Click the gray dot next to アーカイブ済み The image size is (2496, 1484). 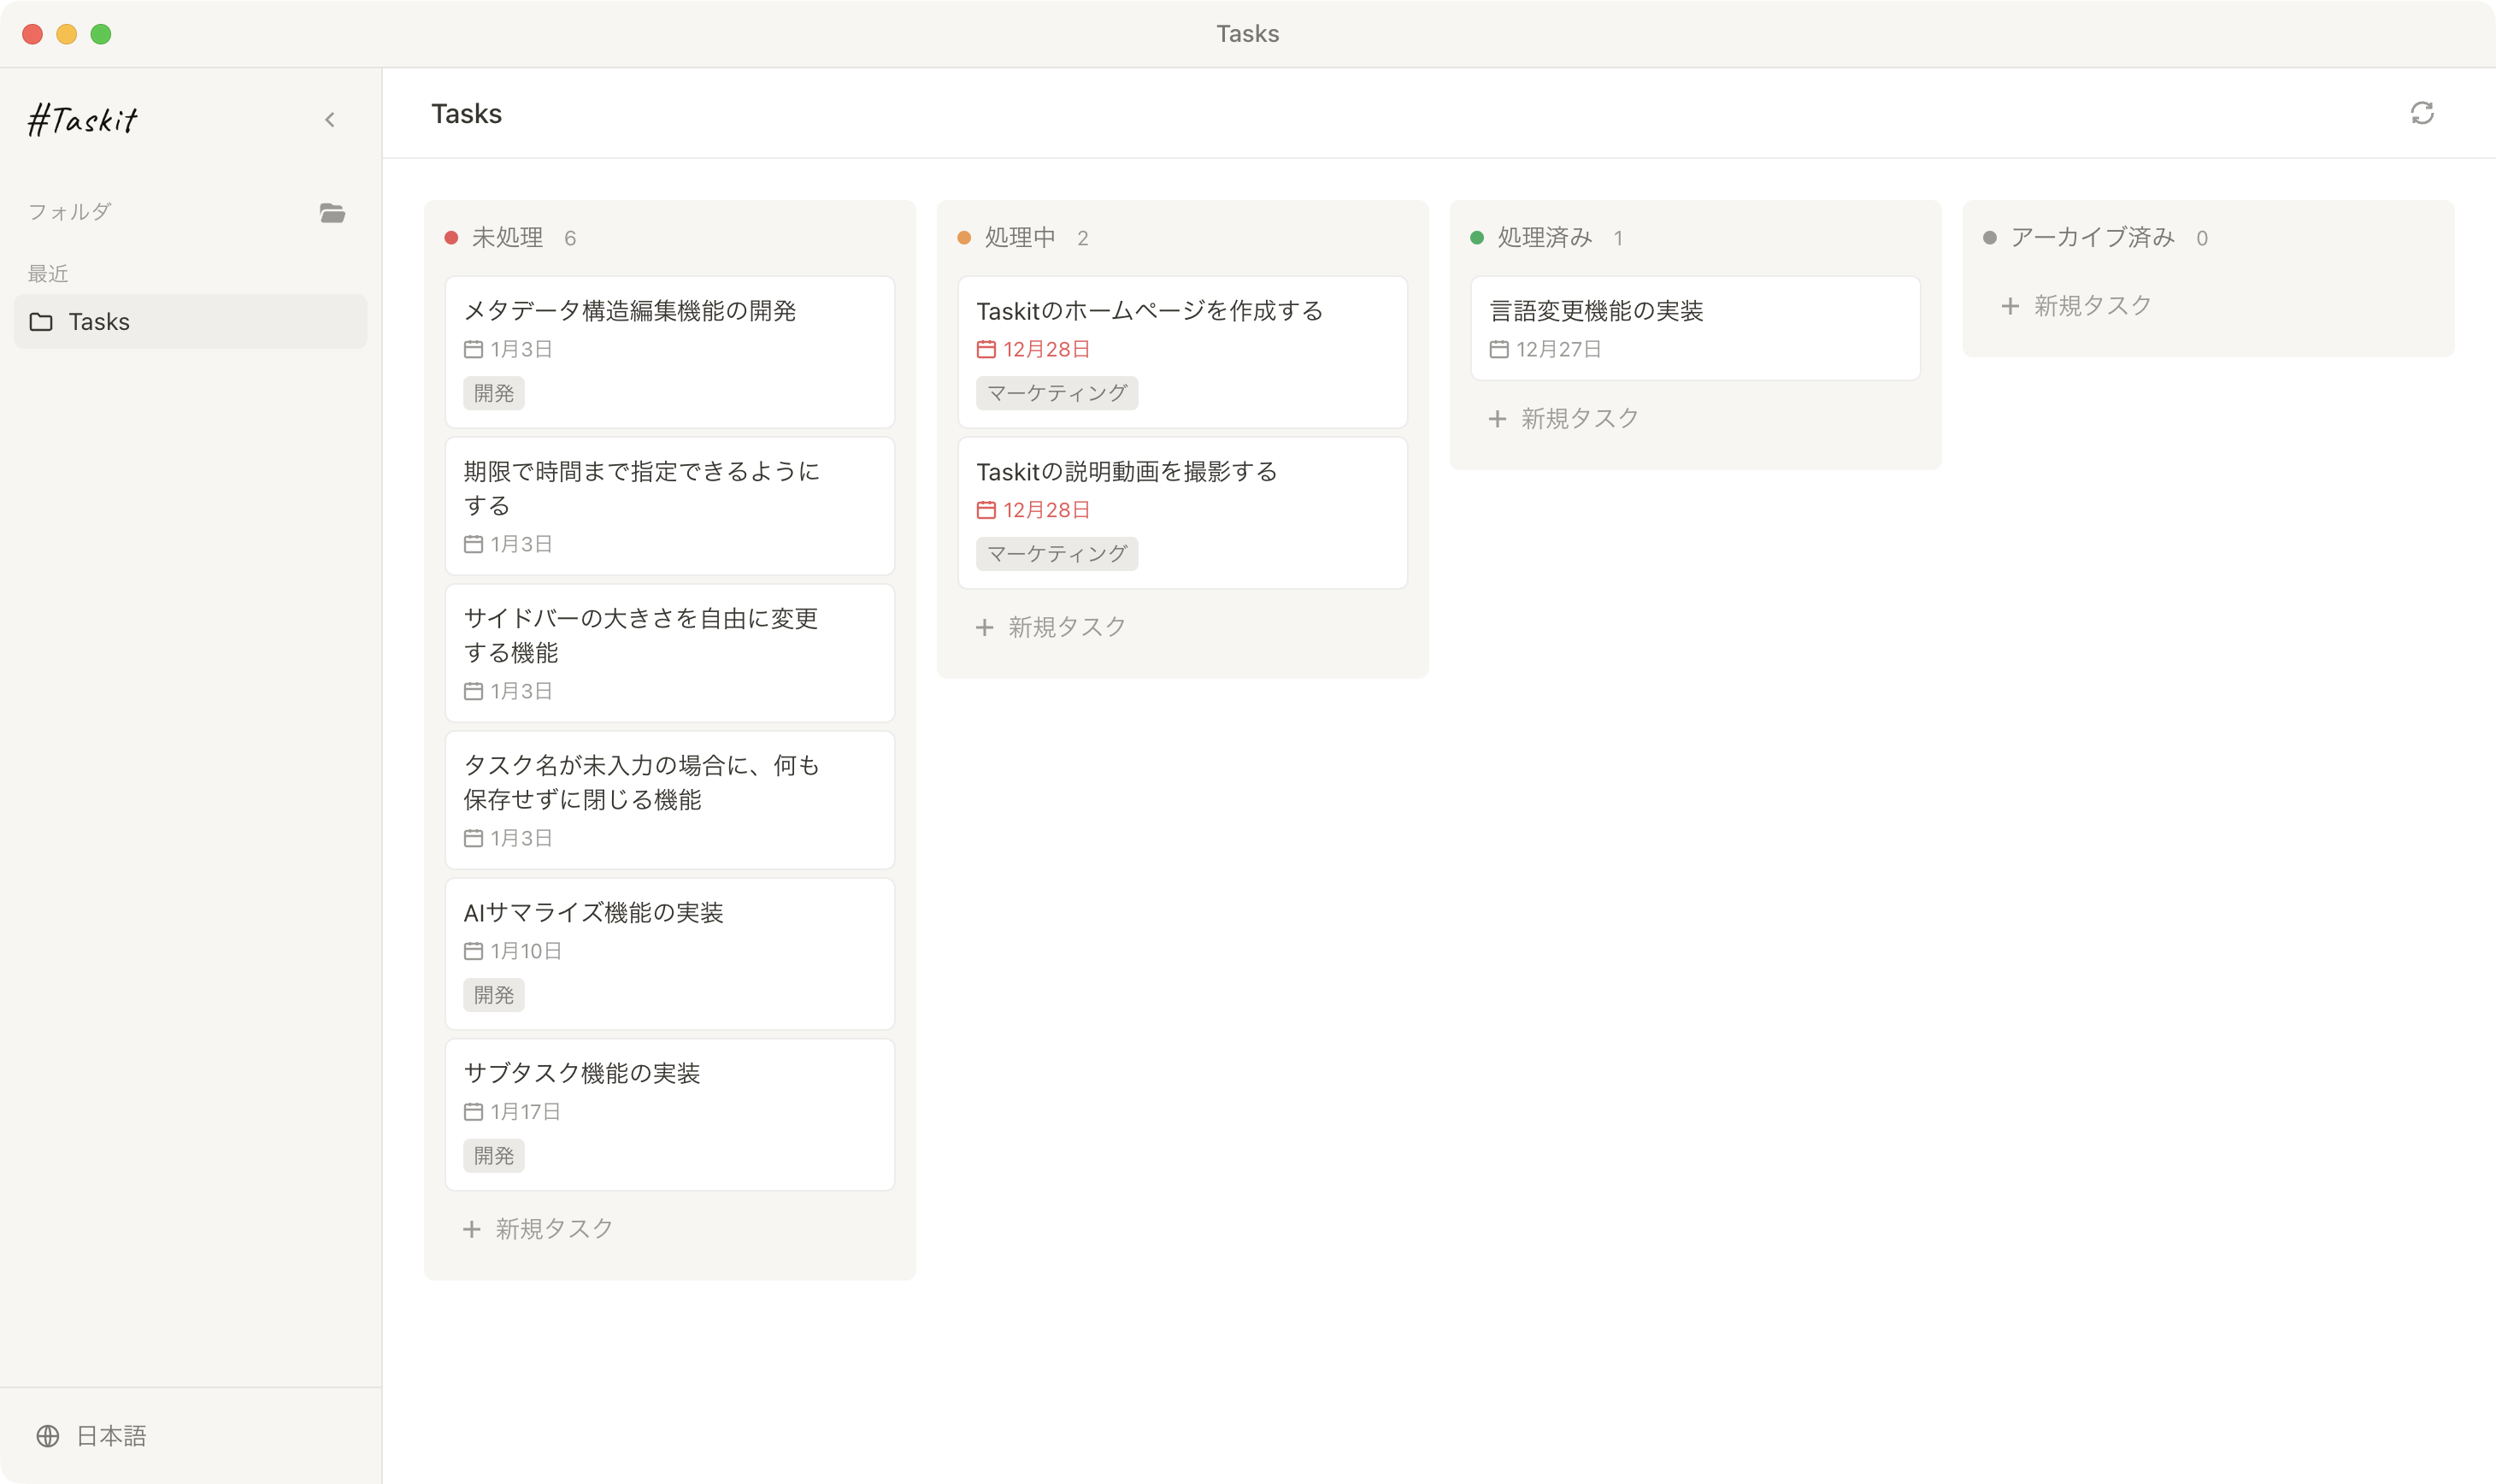pyautogui.click(x=1990, y=237)
